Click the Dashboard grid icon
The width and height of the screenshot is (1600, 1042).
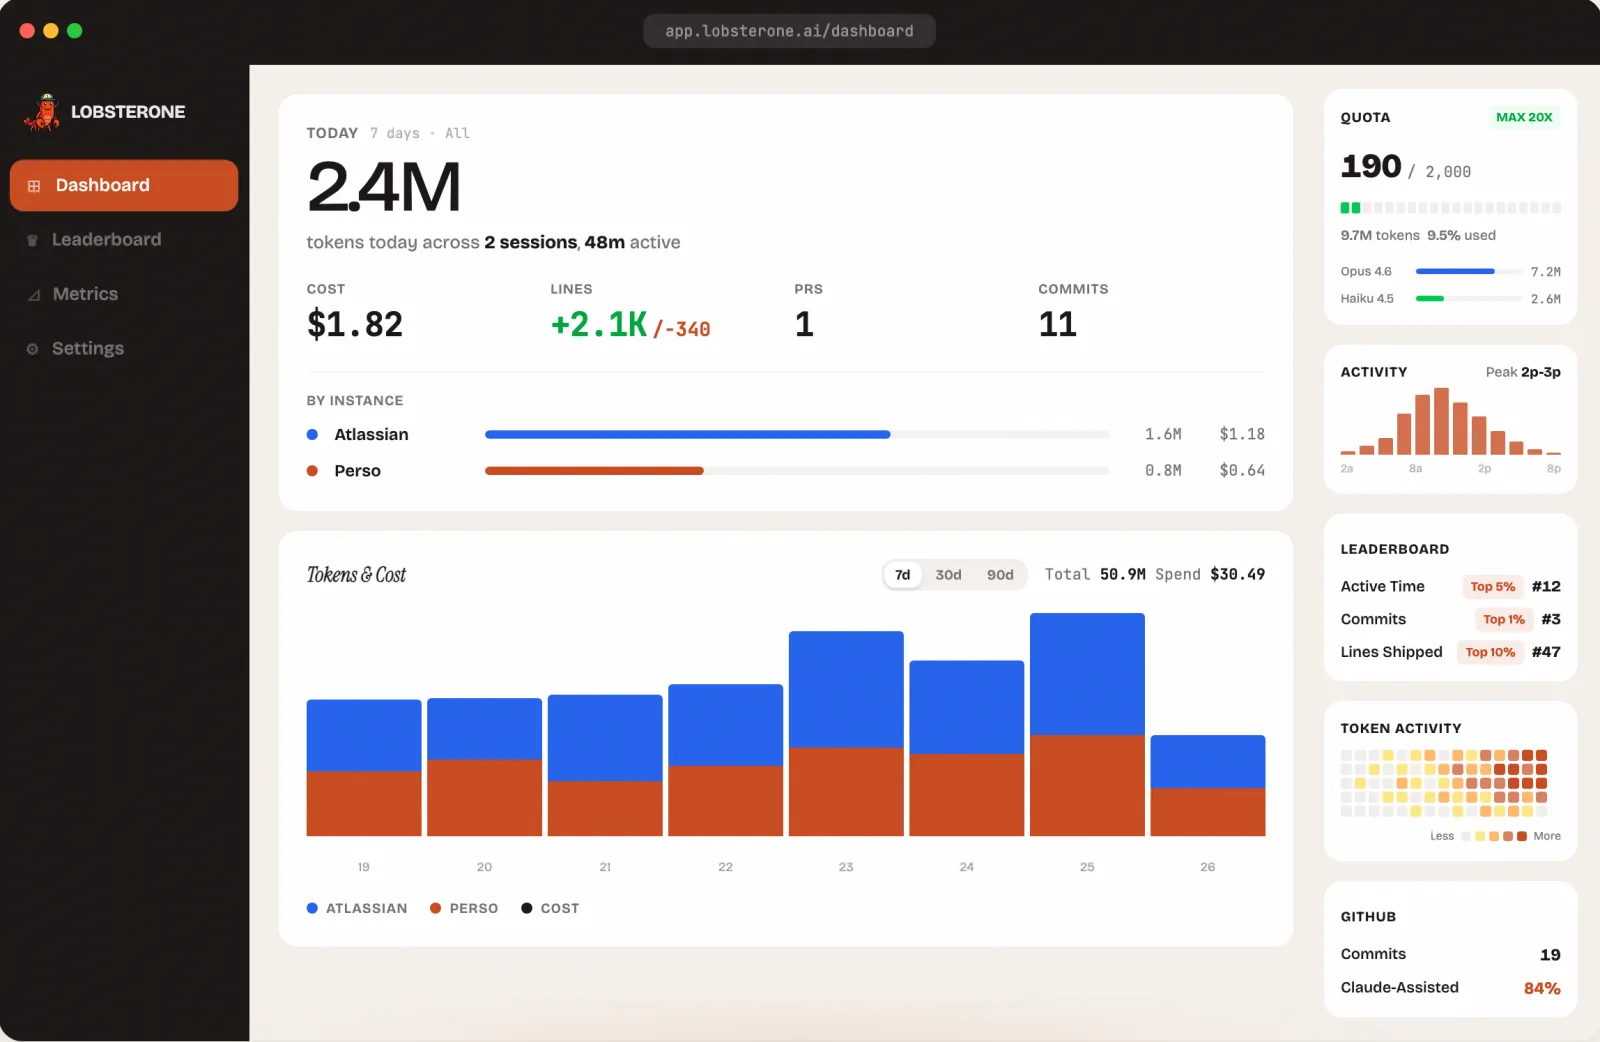(x=34, y=186)
